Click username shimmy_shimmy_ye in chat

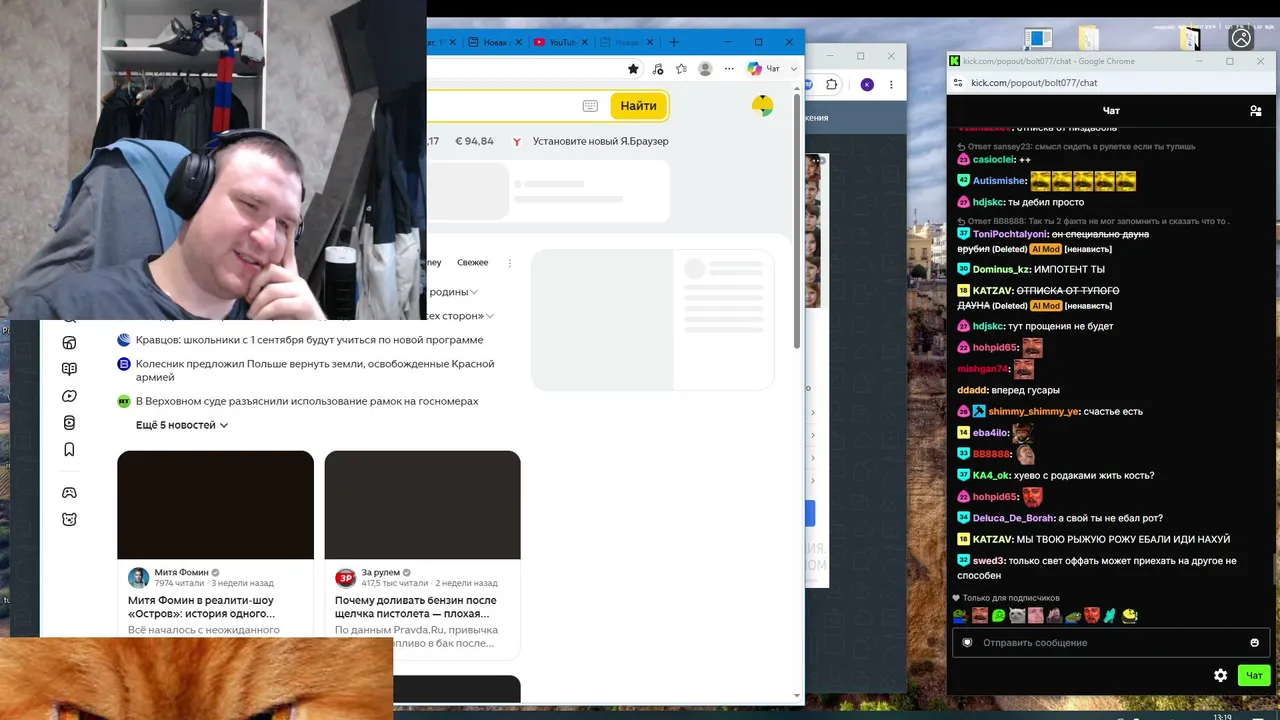click(1034, 411)
